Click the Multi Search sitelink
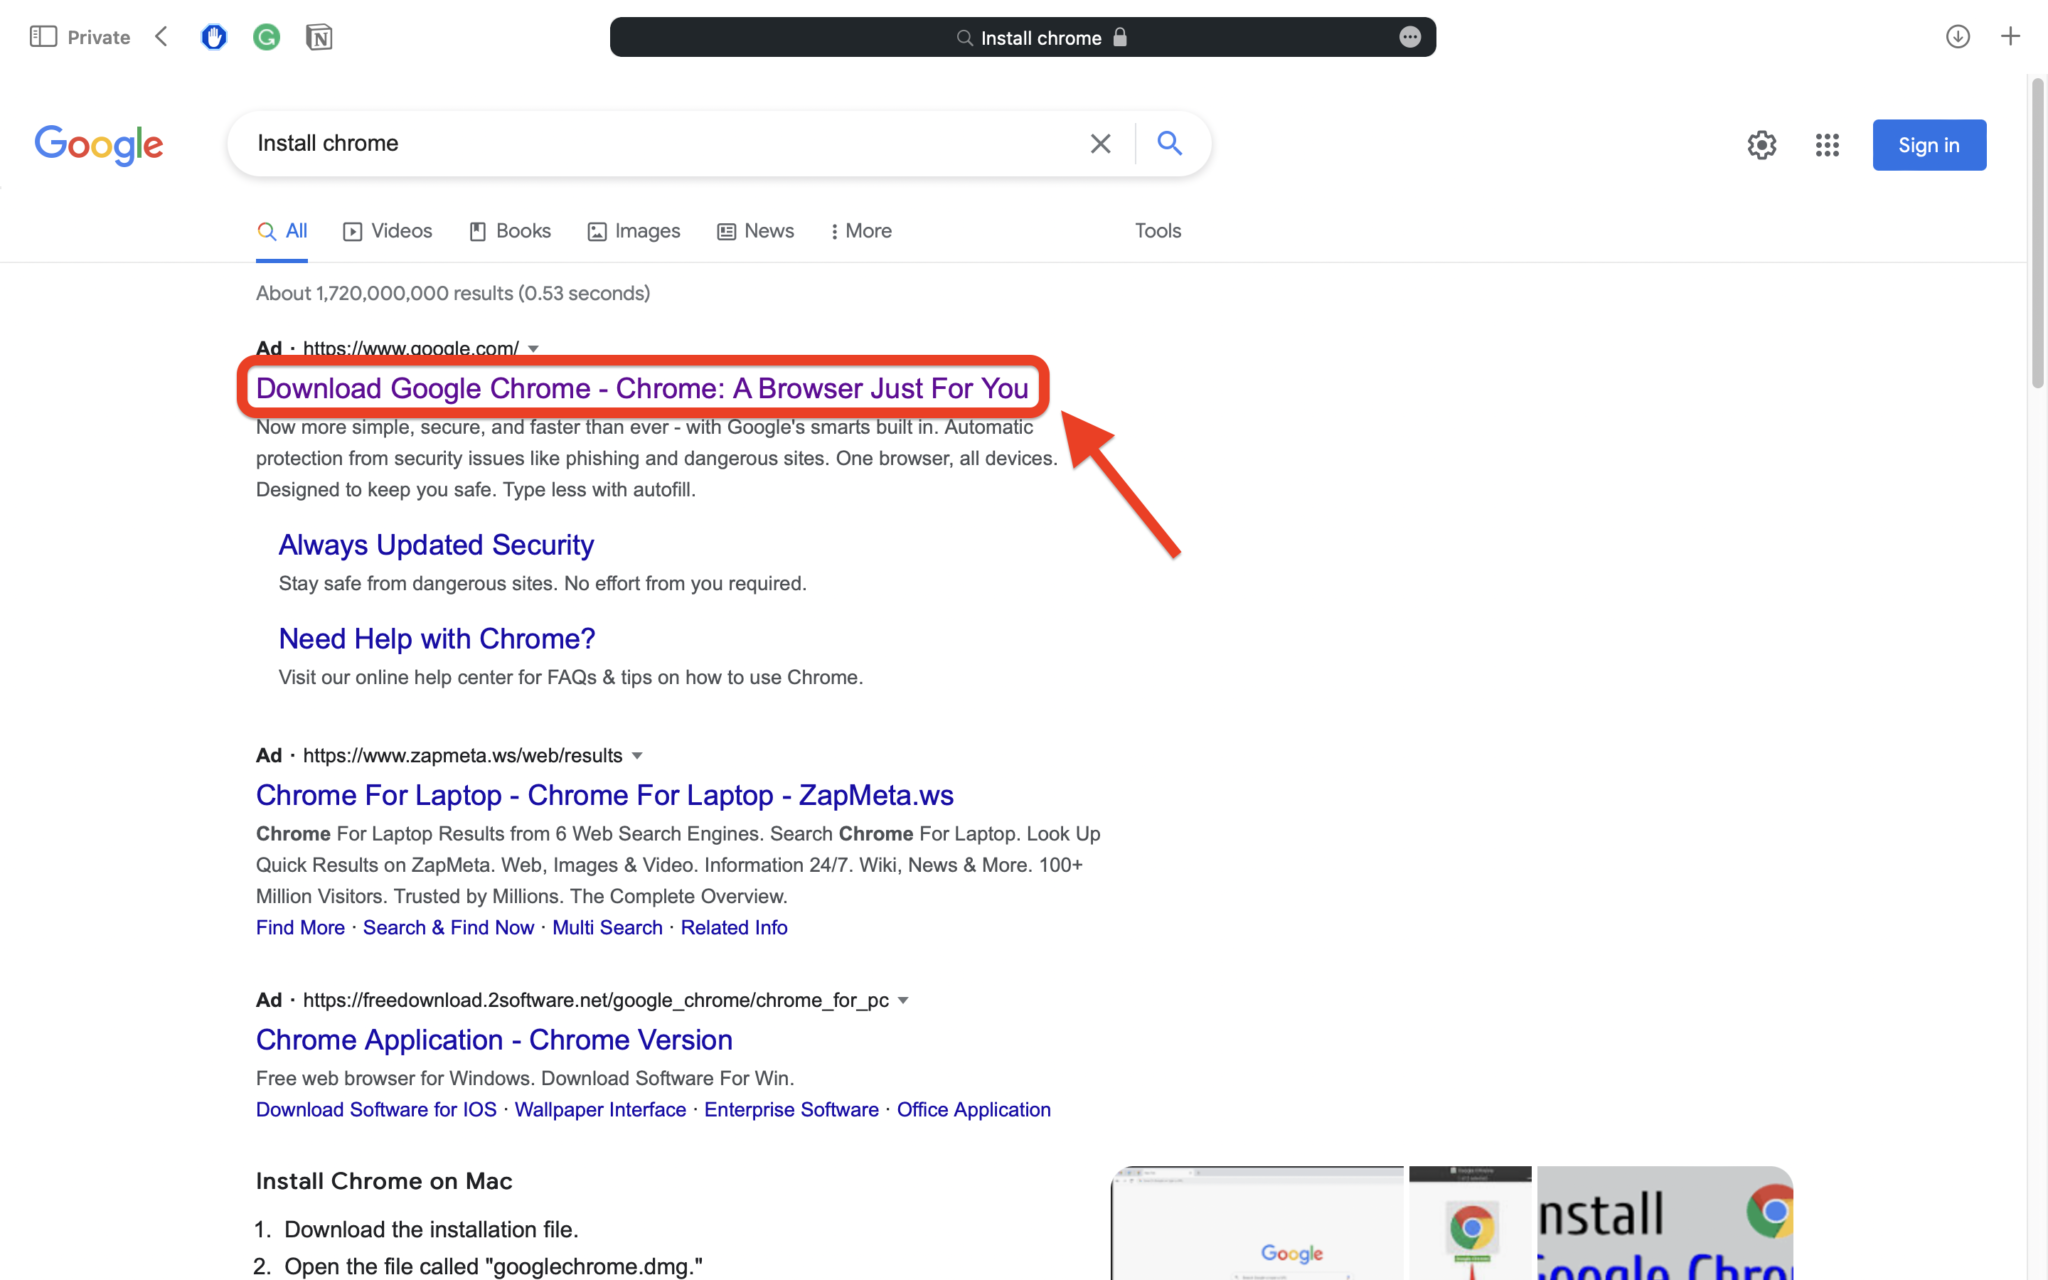This screenshot has height=1280, width=2048. tap(607, 928)
